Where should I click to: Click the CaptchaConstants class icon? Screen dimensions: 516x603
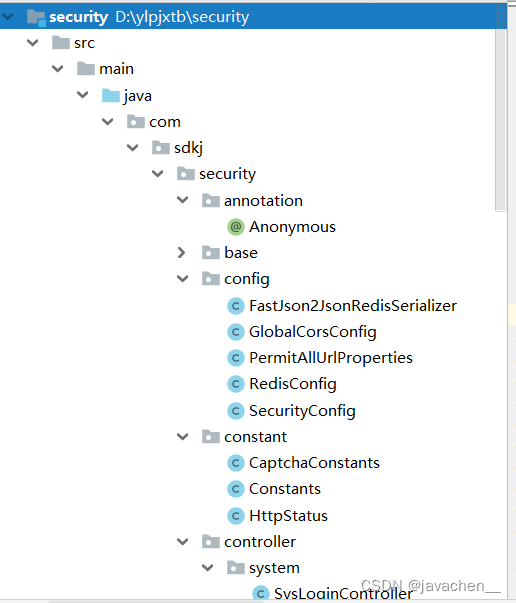(x=236, y=463)
